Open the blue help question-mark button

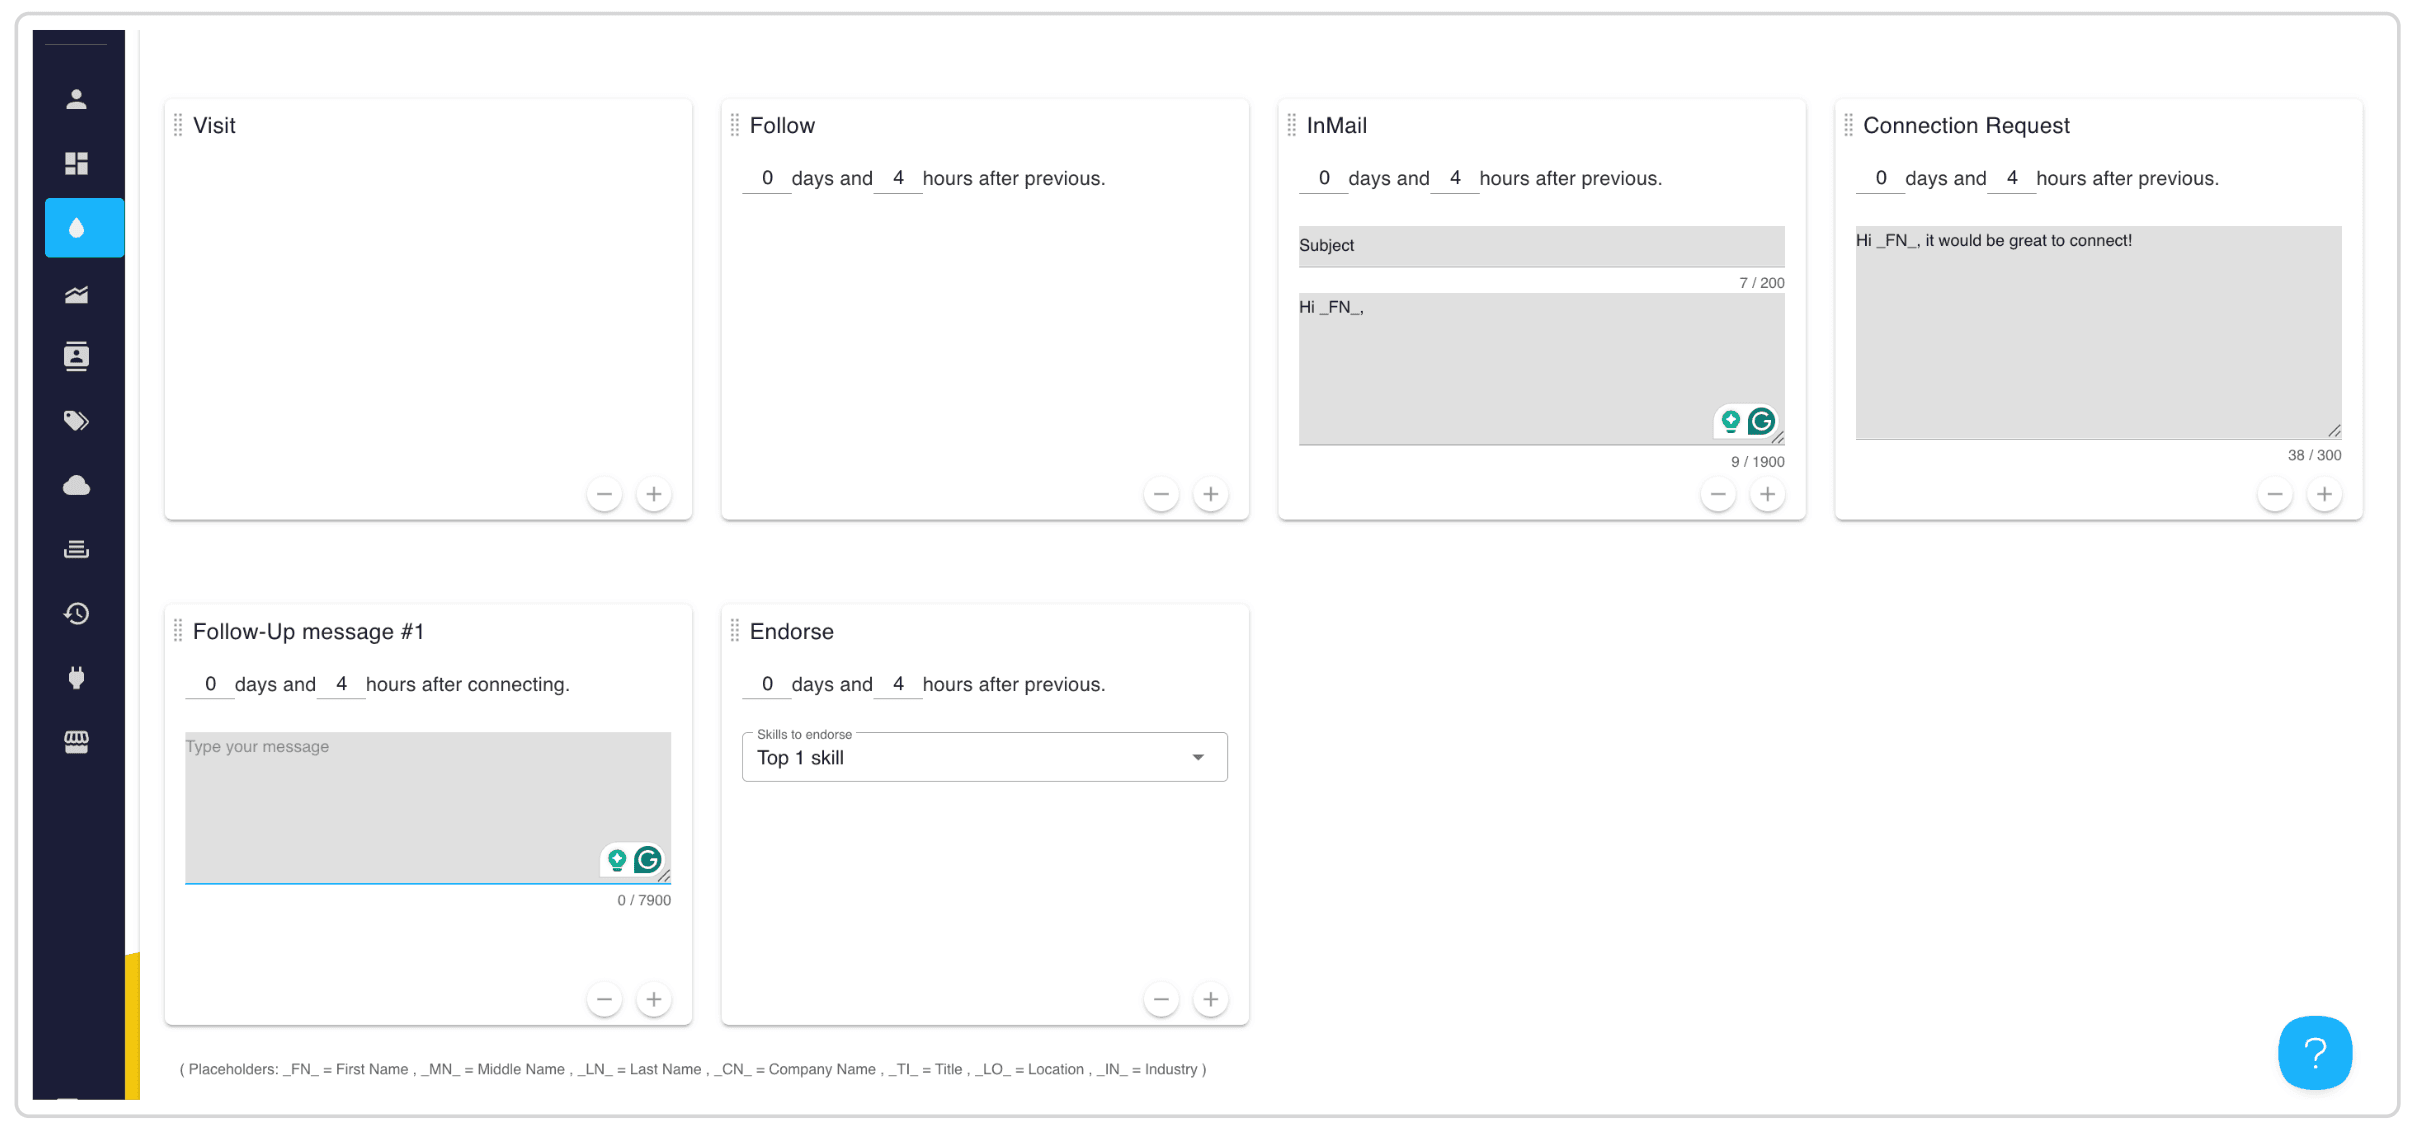[2315, 1052]
